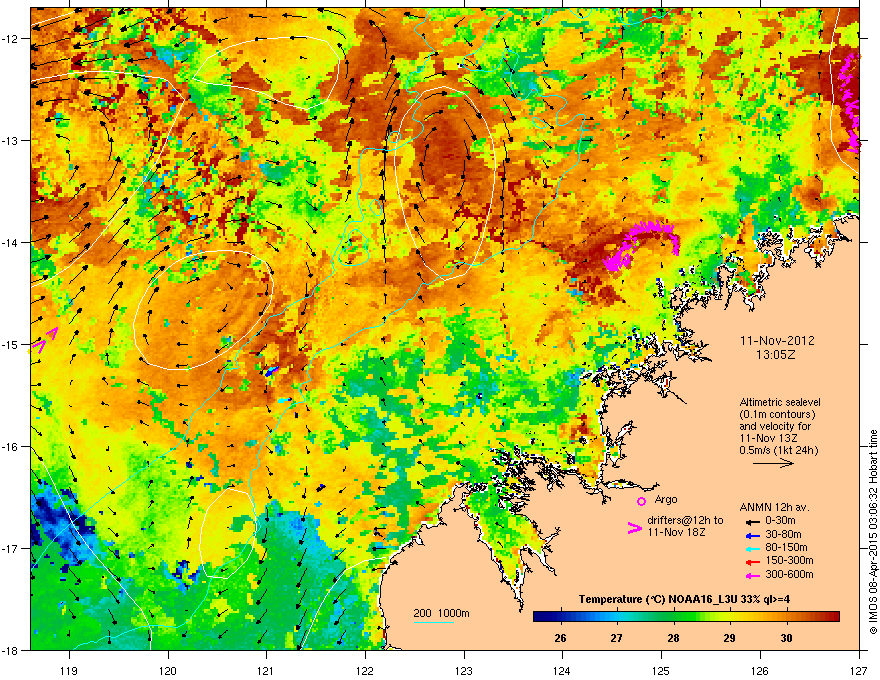Viewport: 880px width, 680px height.
Task: Click latitude axis label -12
Action: click(x=12, y=38)
